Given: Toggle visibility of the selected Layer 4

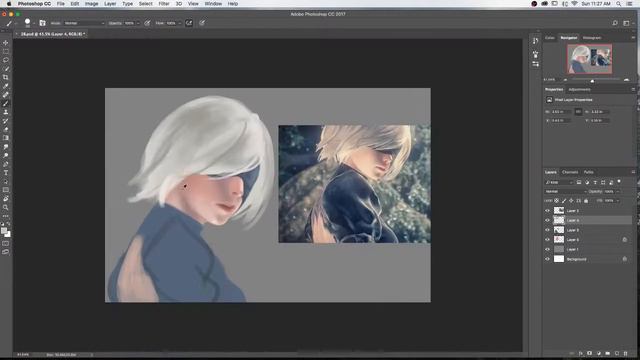Looking at the screenshot, I should 547,220.
